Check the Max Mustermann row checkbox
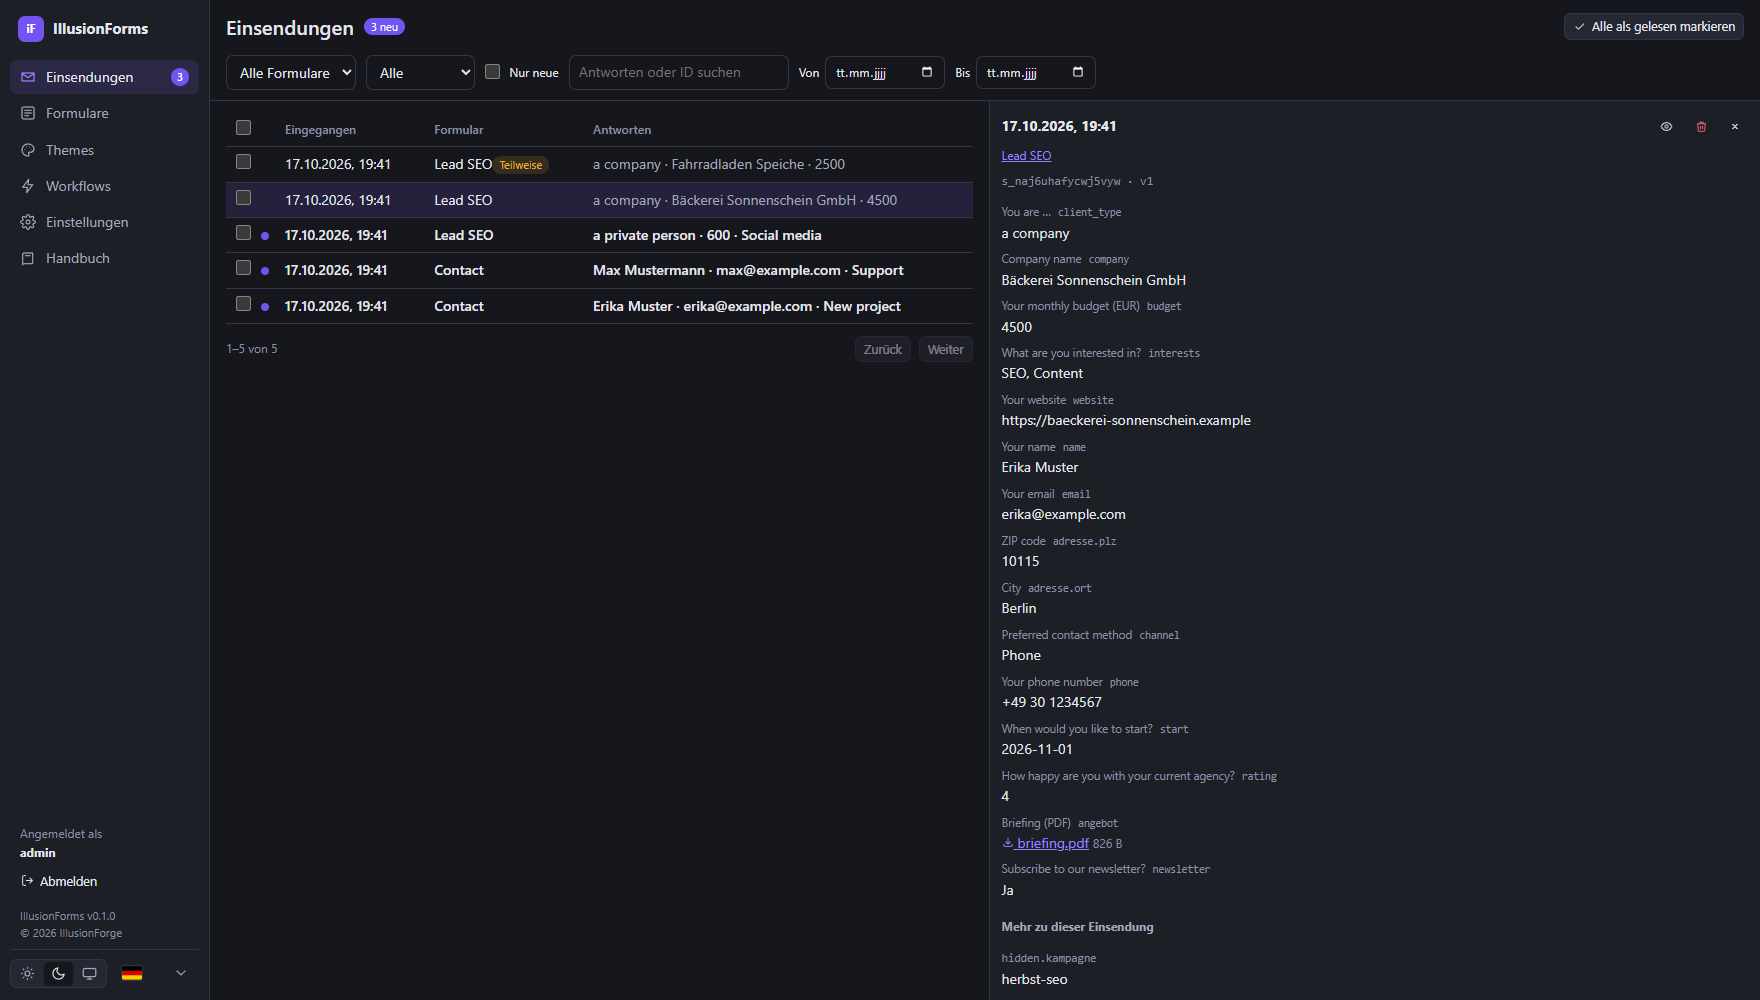The image size is (1760, 1000). tap(243, 268)
